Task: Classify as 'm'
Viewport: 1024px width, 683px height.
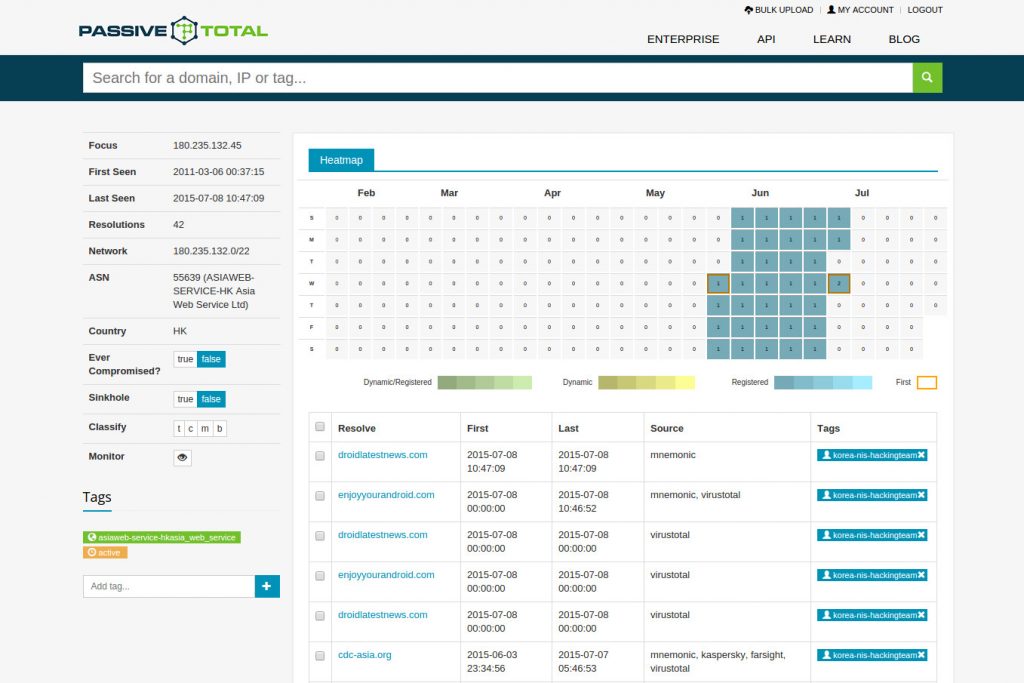Action: (x=205, y=428)
